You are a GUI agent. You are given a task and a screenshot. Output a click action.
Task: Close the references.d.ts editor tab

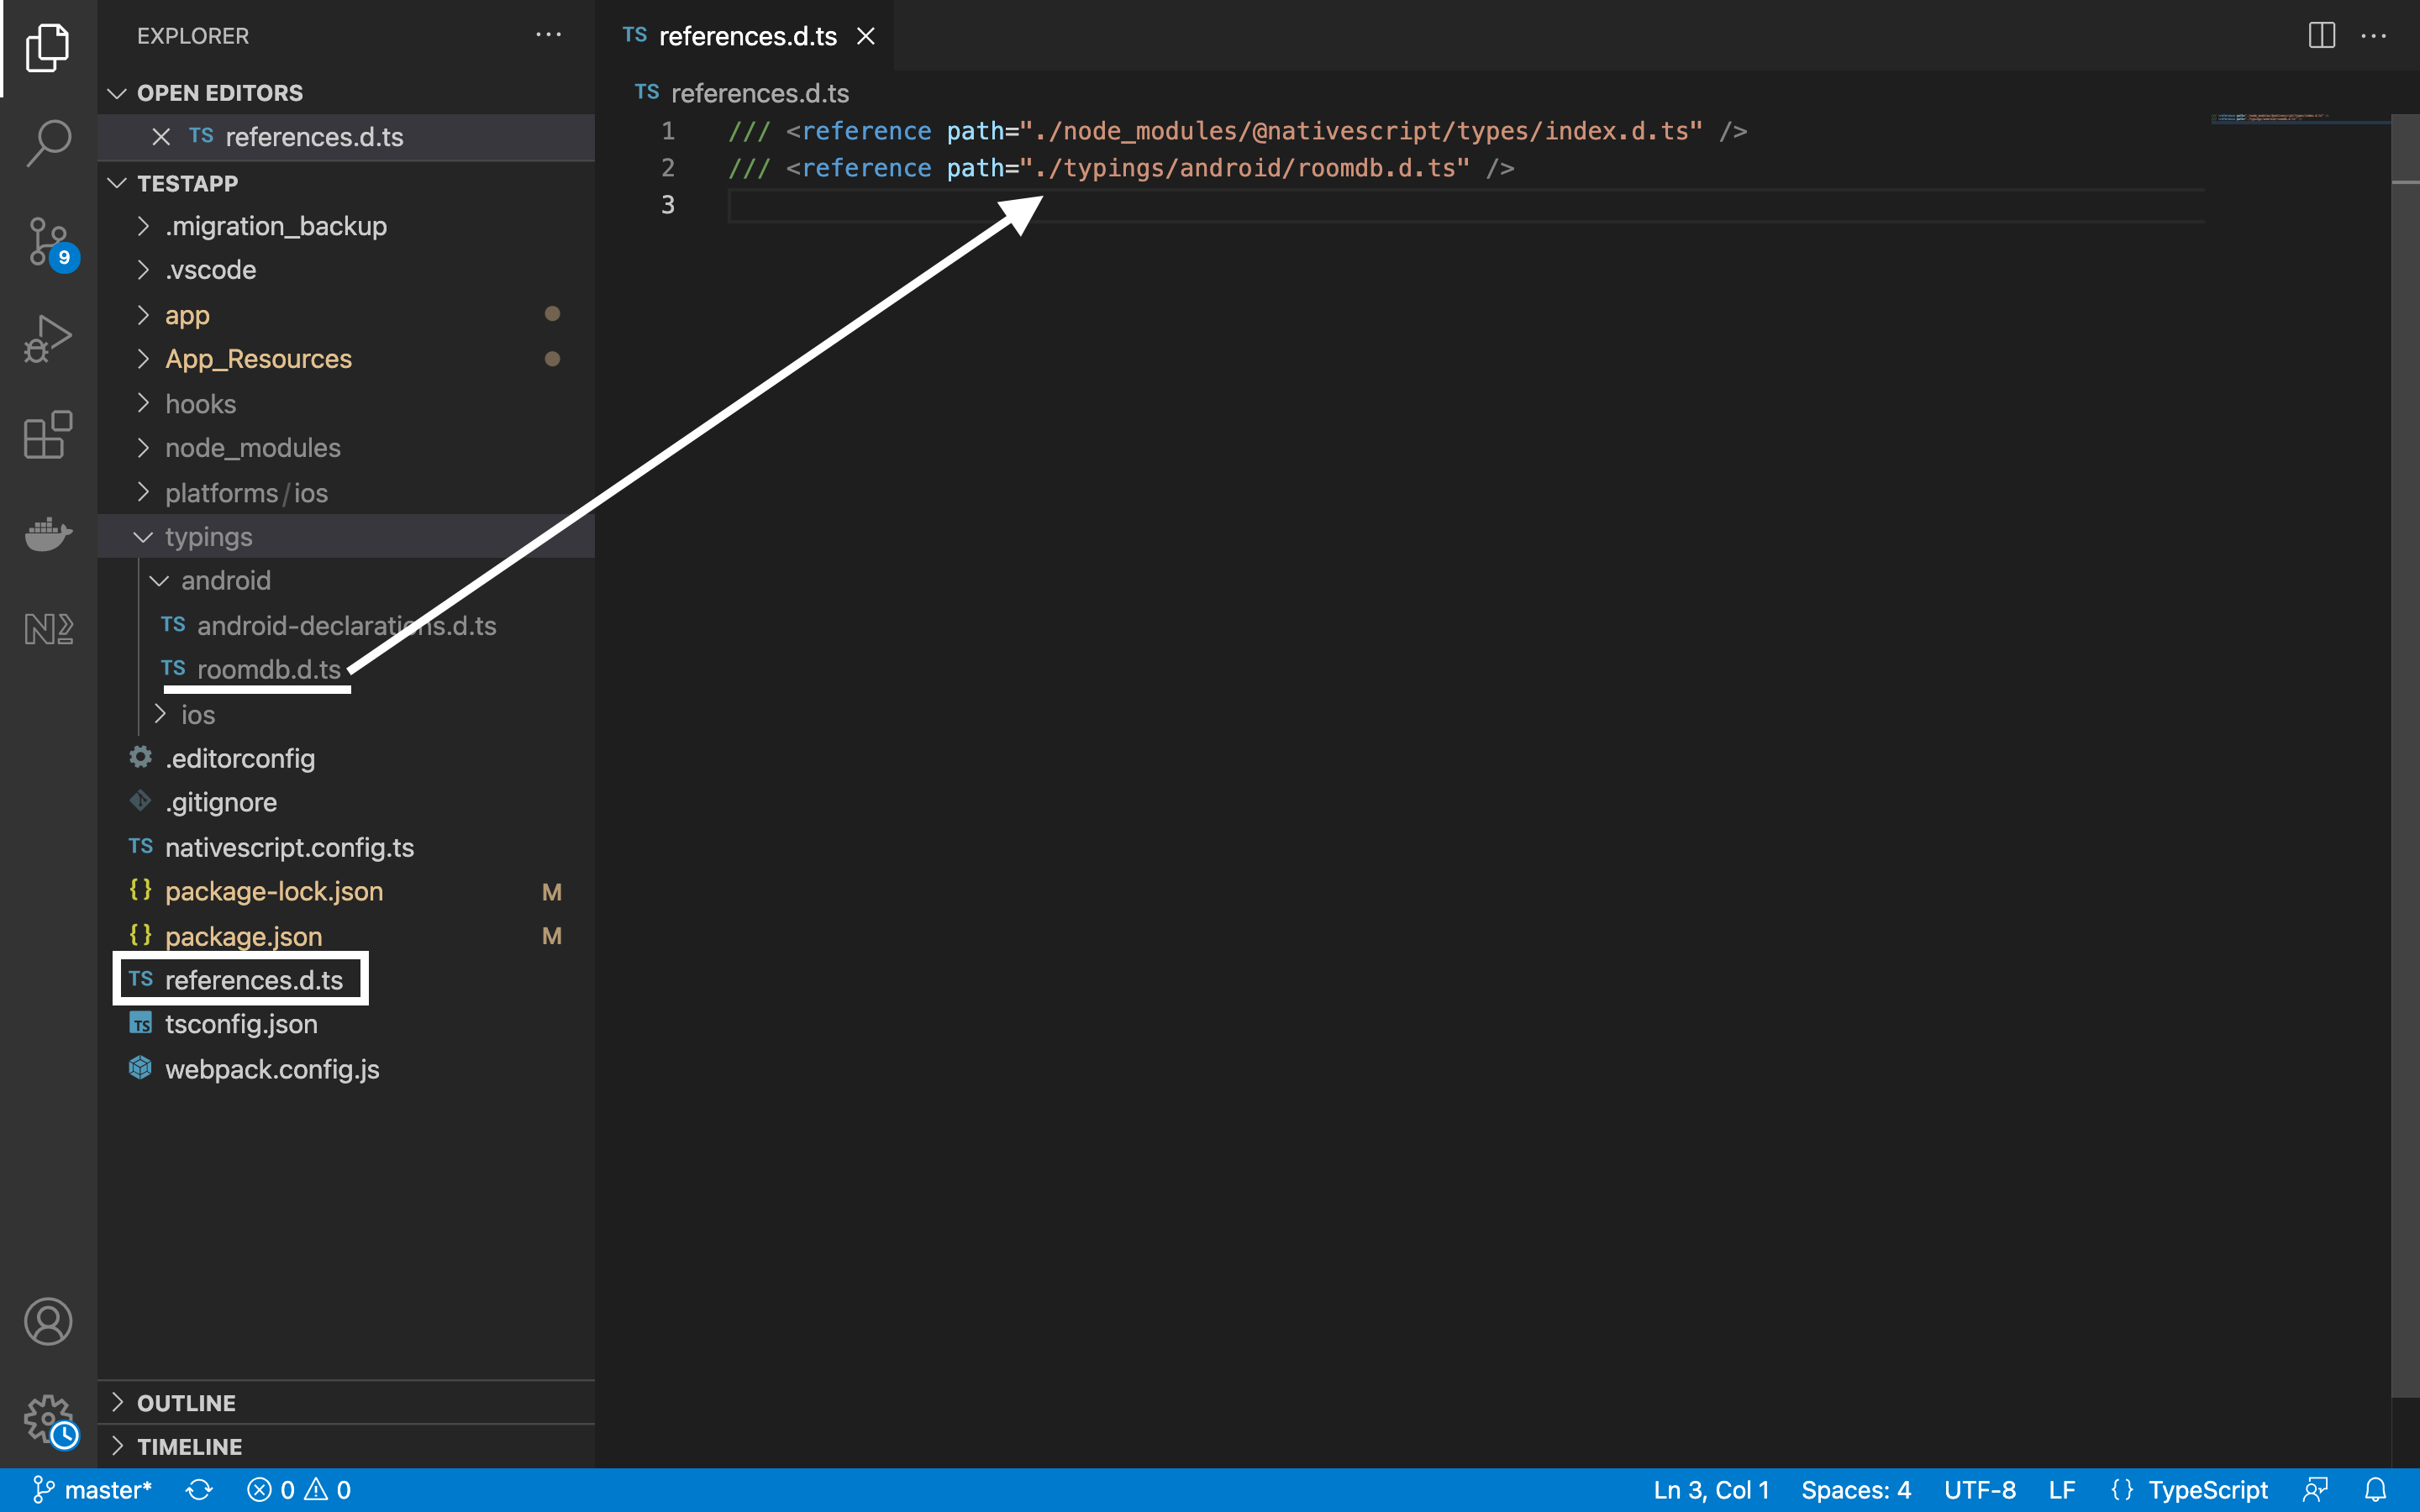pyautogui.click(x=866, y=36)
